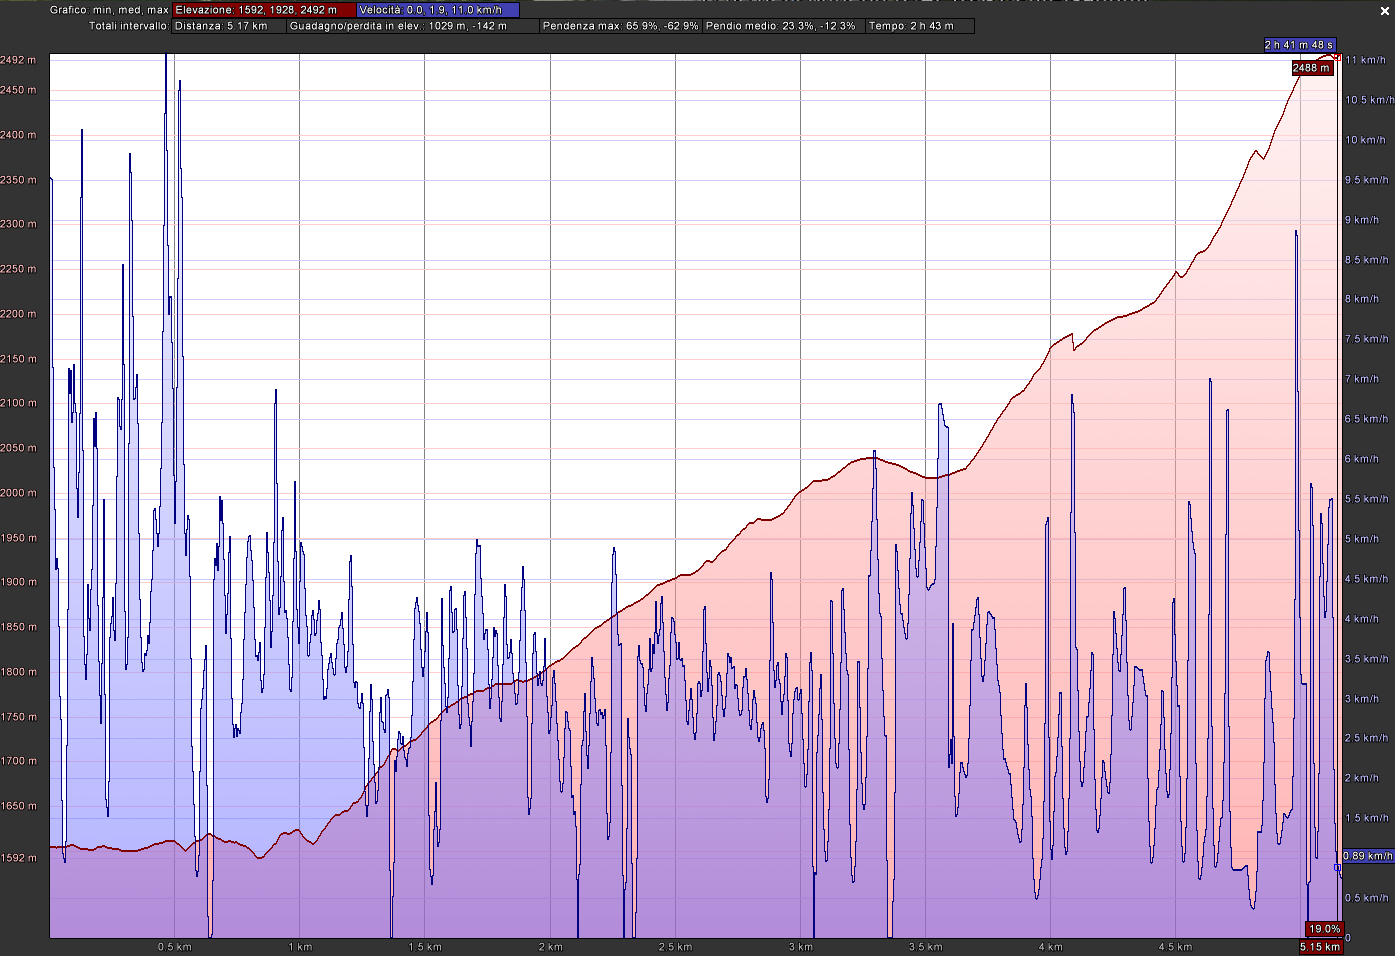Click the 2 h 41 m 48 s time tag
Viewport: 1395px width, 956px height.
point(1299,45)
